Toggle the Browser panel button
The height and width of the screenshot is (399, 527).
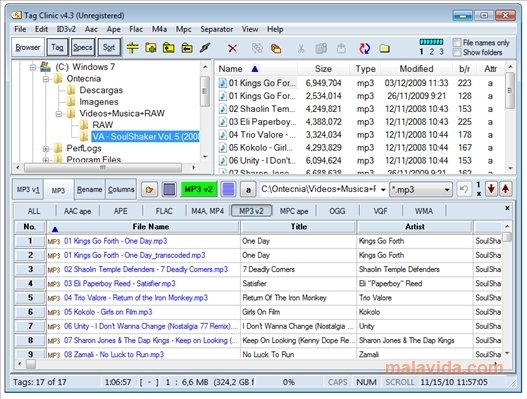coord(28,47)
